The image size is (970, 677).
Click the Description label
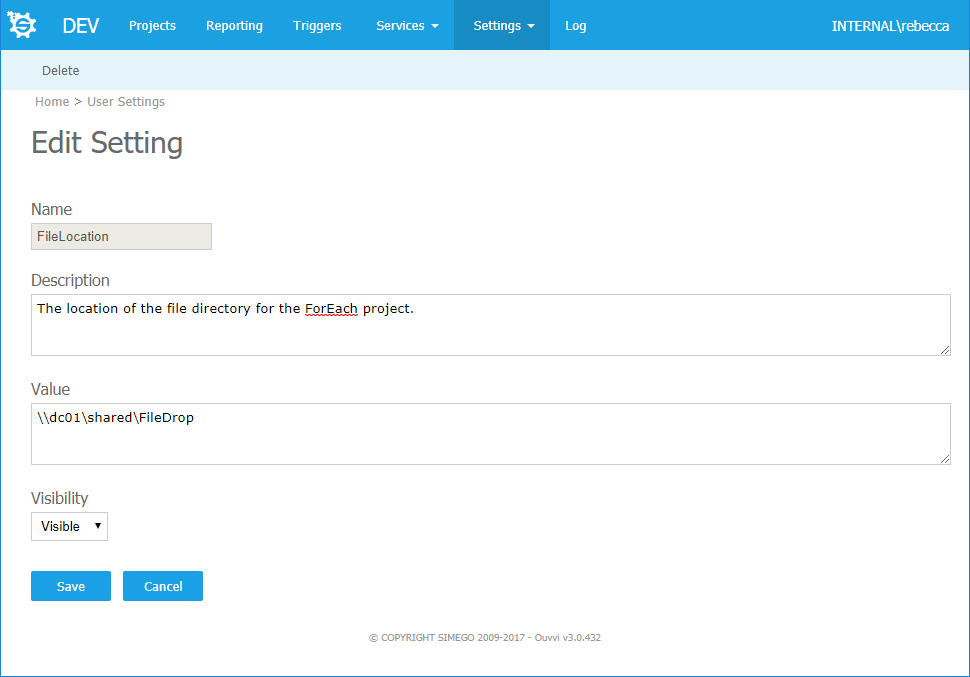(70, 280)
